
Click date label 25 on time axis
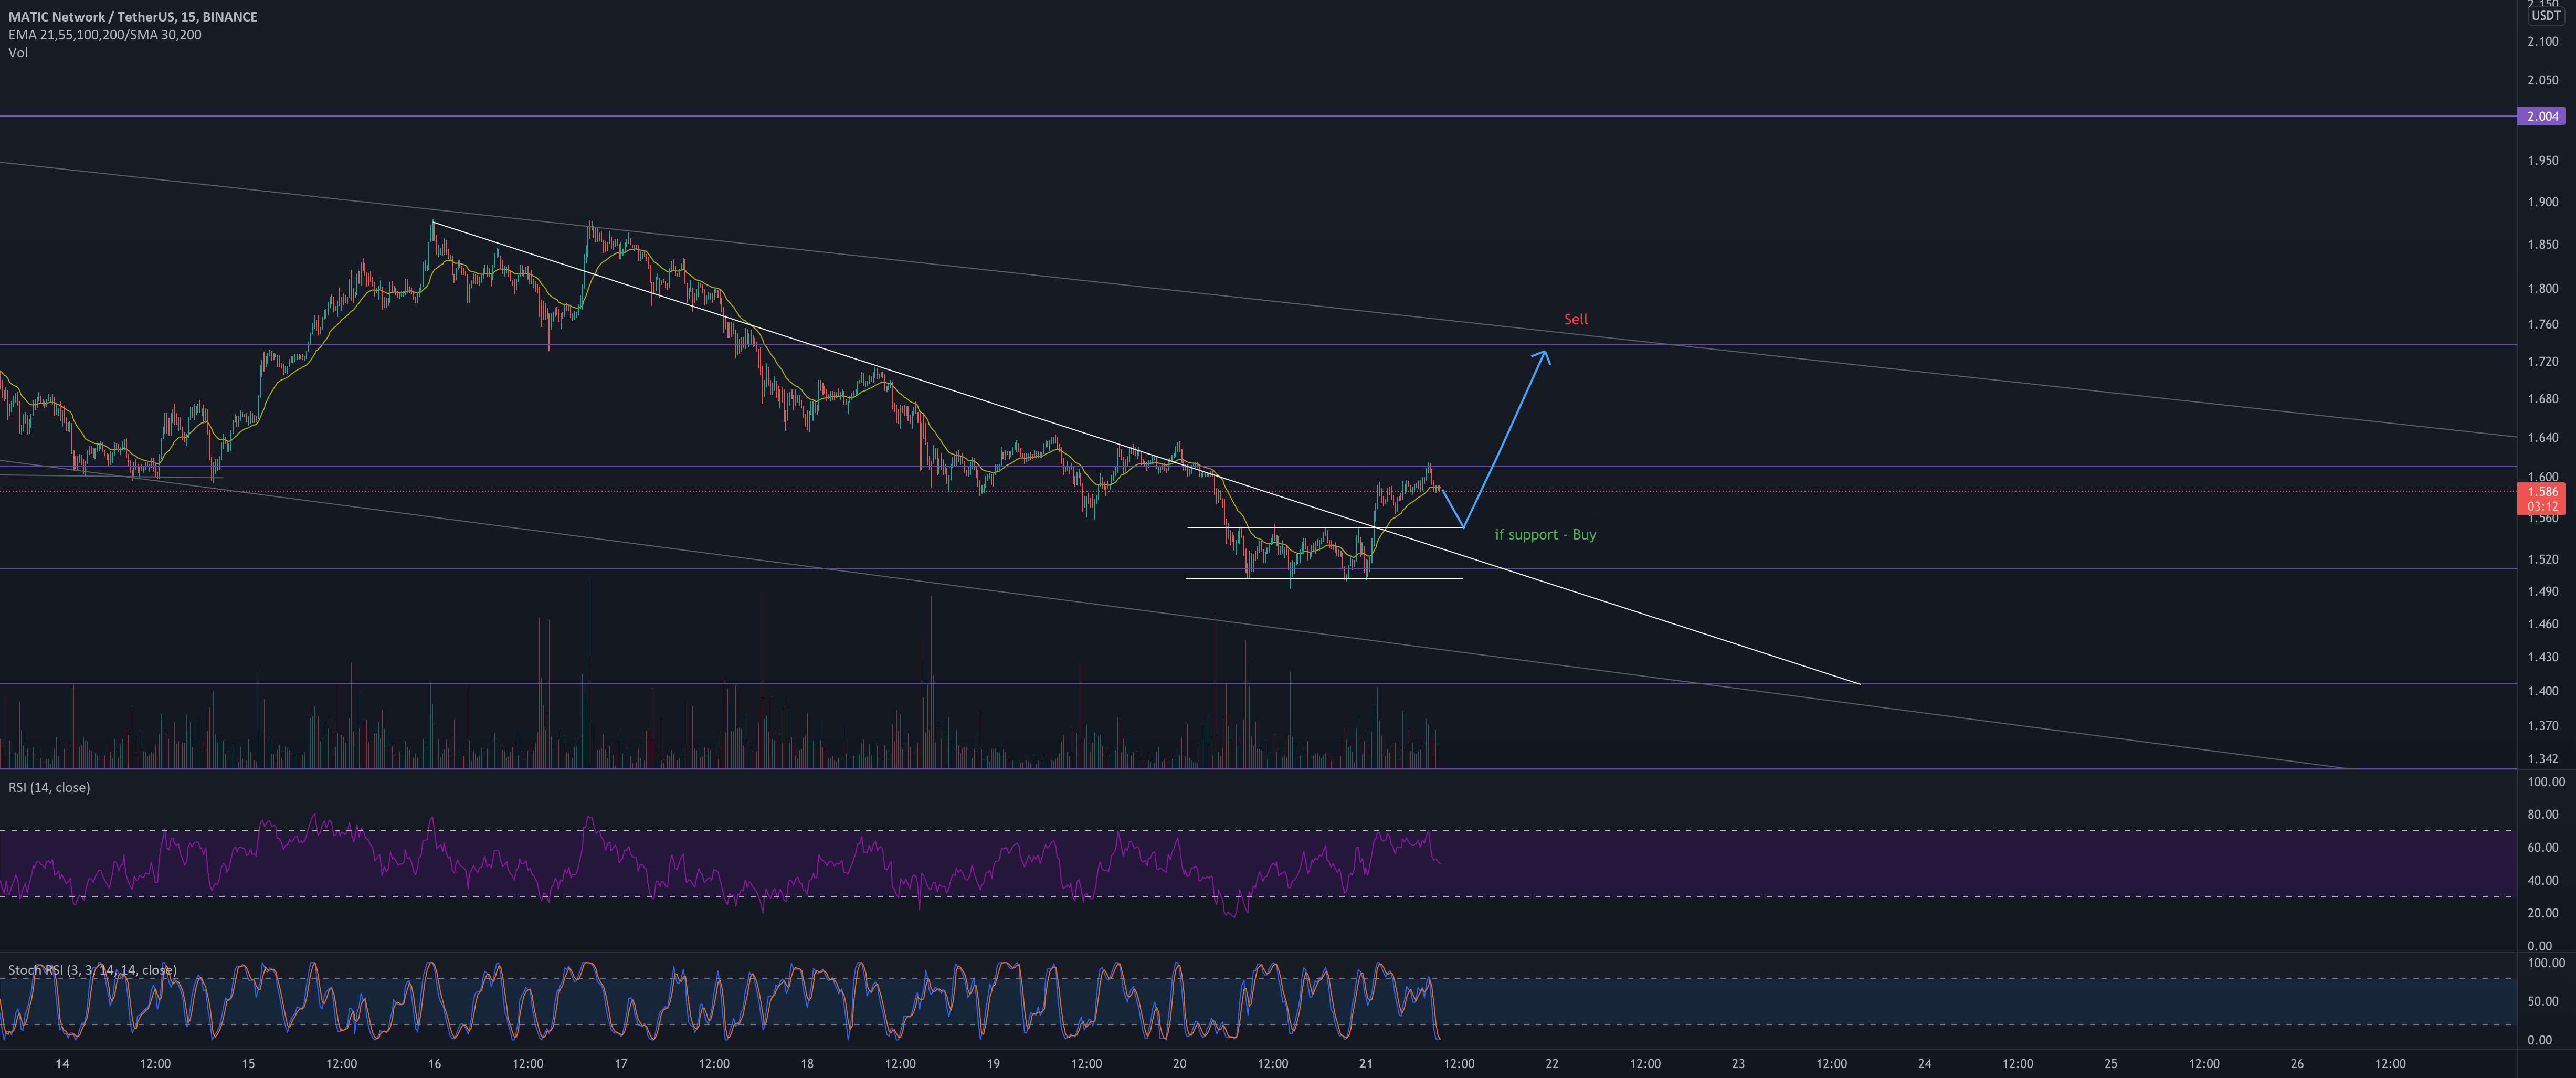click(x=2111, y=1064)
